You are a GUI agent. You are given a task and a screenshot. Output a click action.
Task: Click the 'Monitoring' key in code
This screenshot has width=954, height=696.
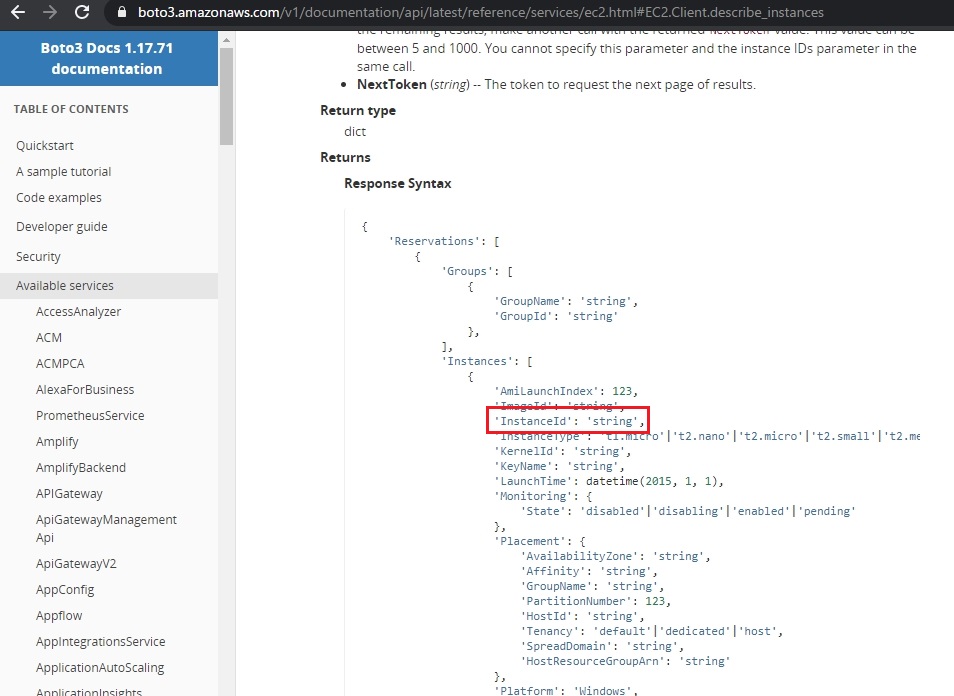[533, 496]
